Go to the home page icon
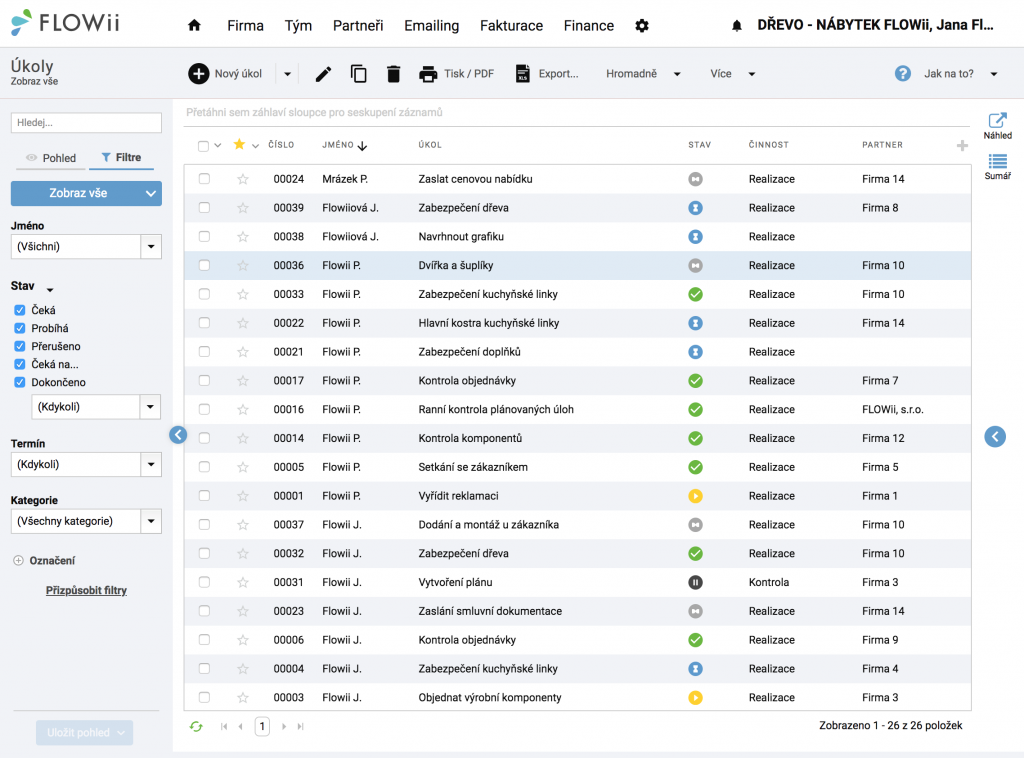Image resolution: width=1024 pixels, height=758 pixels. coord(194,25)
